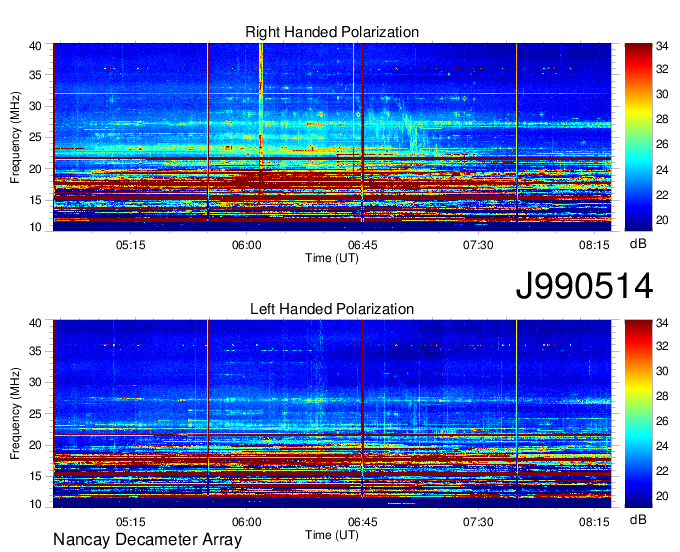The height and width of the screenshot is (552, 680).
Task: Click the 28 dB value on bottom color bar
Action: [x=662, y=396]
